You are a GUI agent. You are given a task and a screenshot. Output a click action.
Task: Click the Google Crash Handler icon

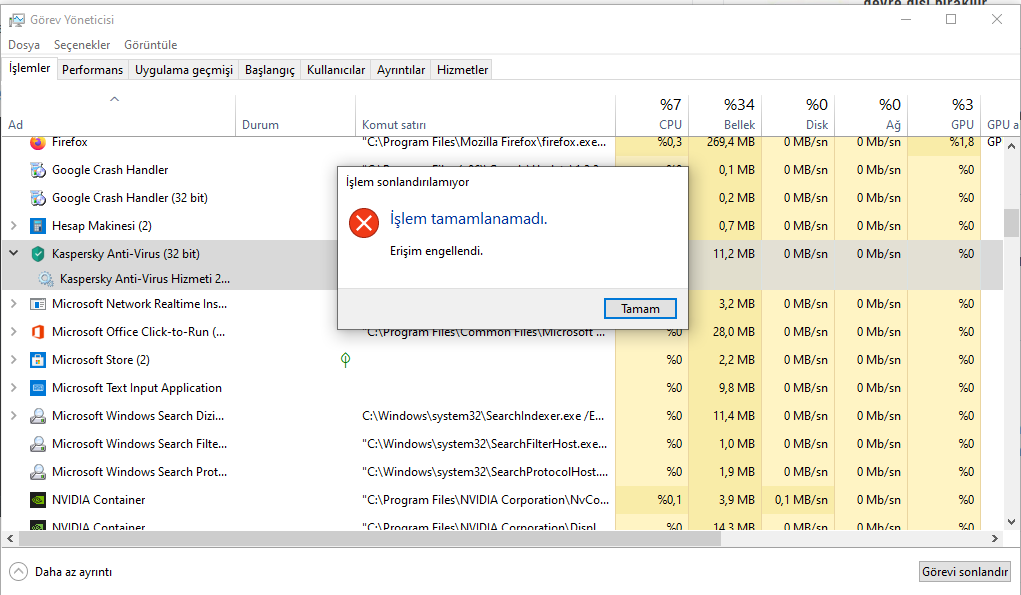click(x=38, y=170)
